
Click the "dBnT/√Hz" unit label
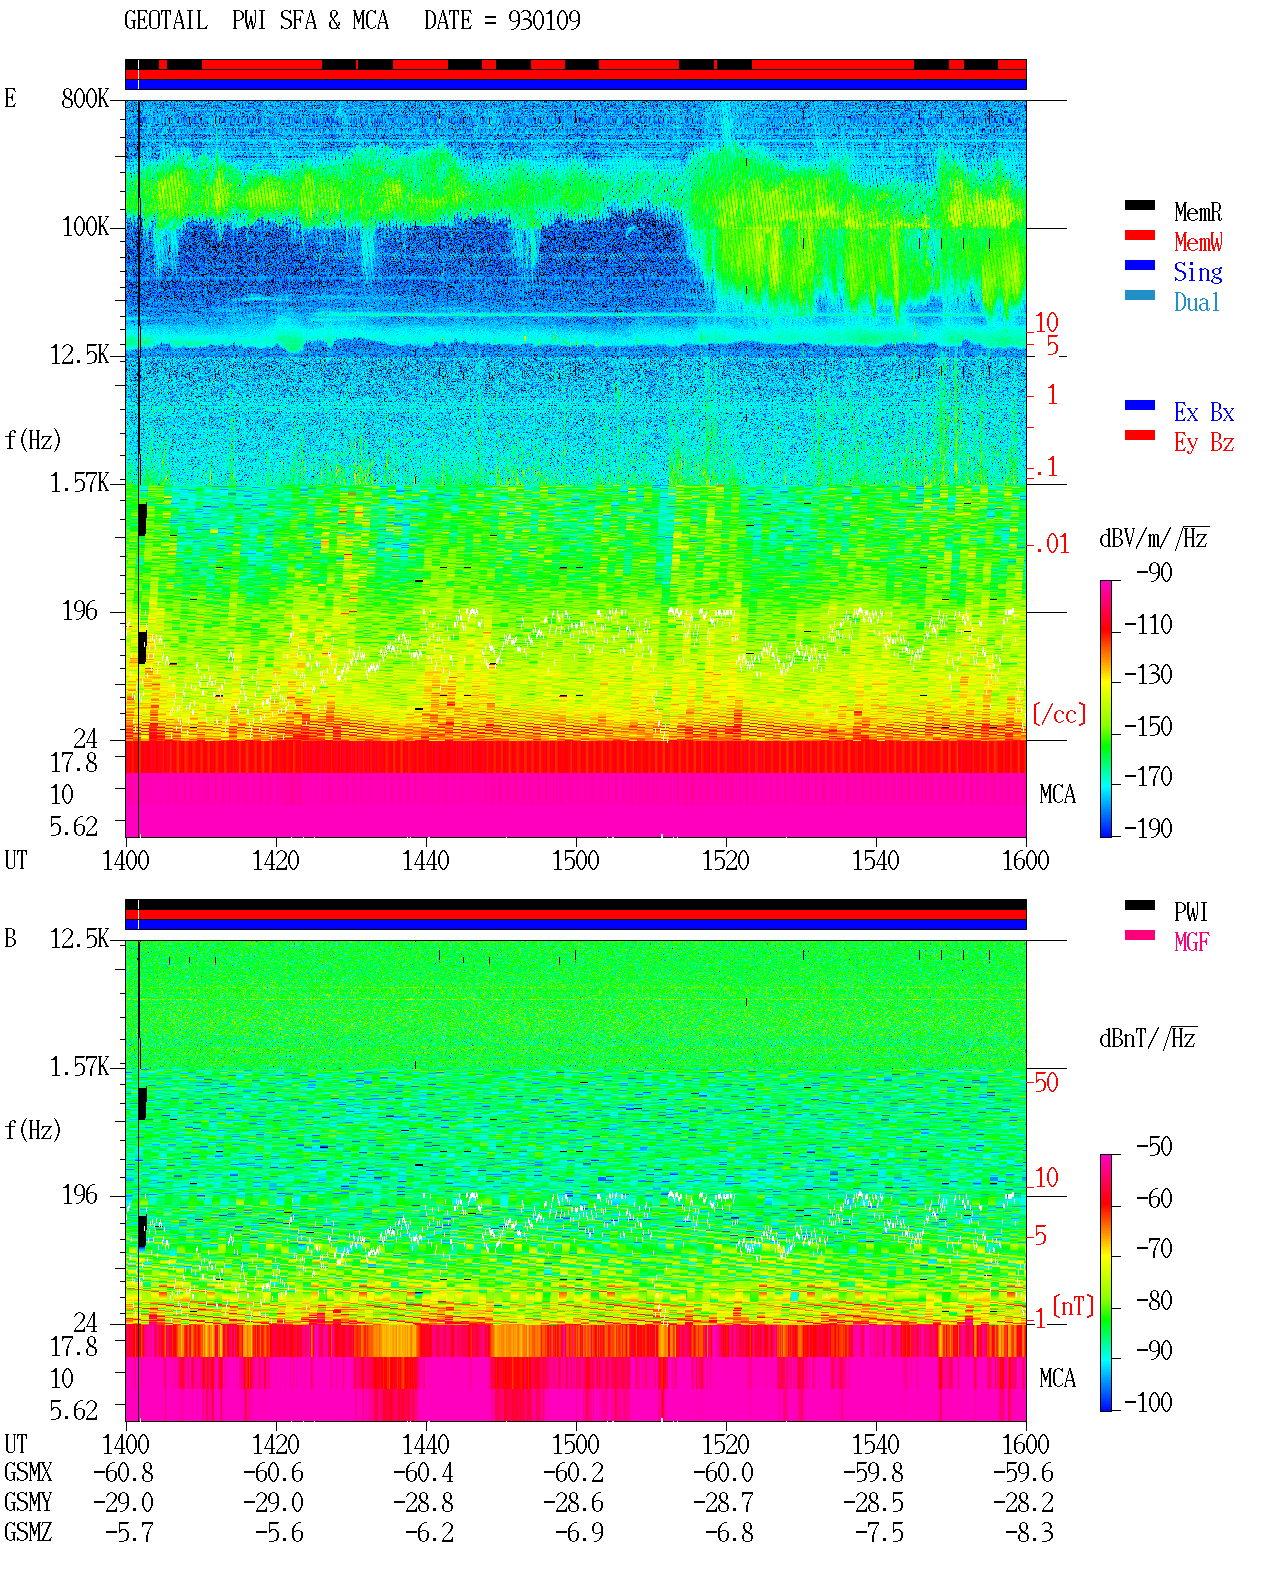1148,1038
